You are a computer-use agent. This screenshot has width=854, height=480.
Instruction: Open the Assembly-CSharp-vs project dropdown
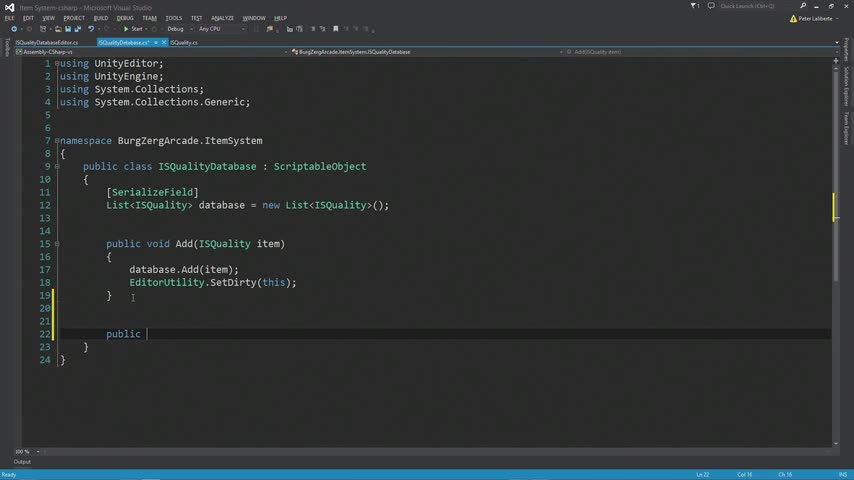(x=151, y=52)
